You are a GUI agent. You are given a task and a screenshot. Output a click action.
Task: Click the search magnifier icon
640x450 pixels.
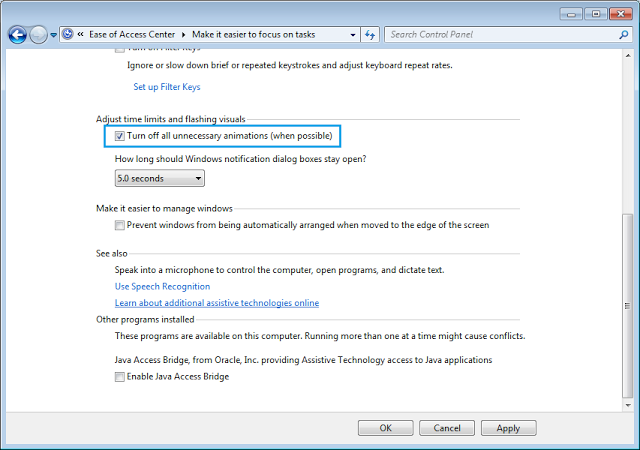tap(624, 35)
